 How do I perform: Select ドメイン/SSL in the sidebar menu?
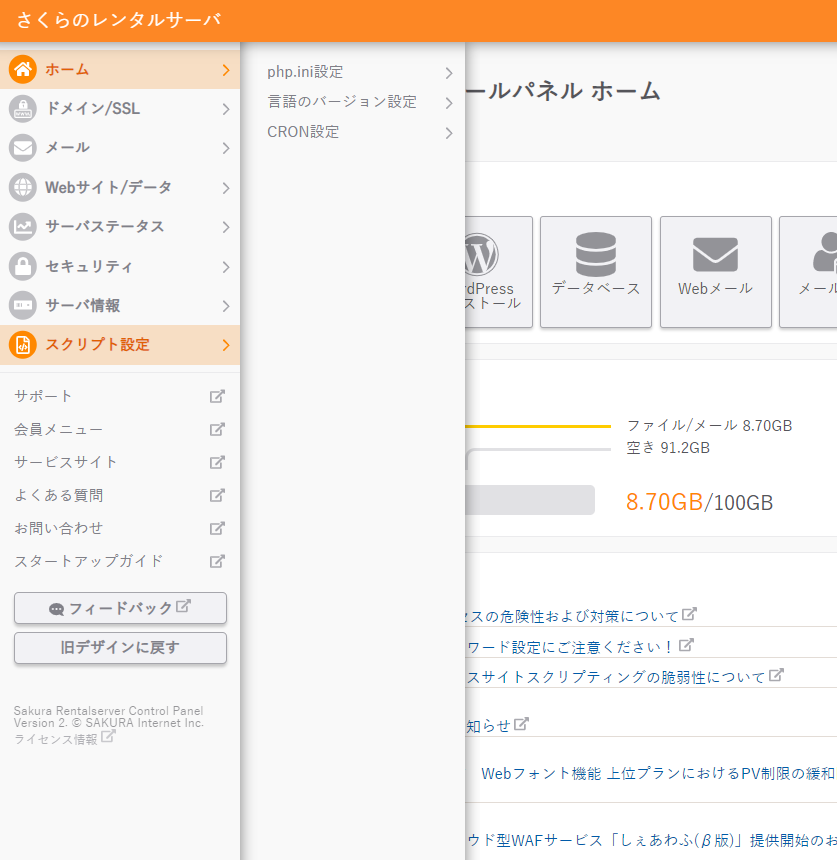pos(120,109)
